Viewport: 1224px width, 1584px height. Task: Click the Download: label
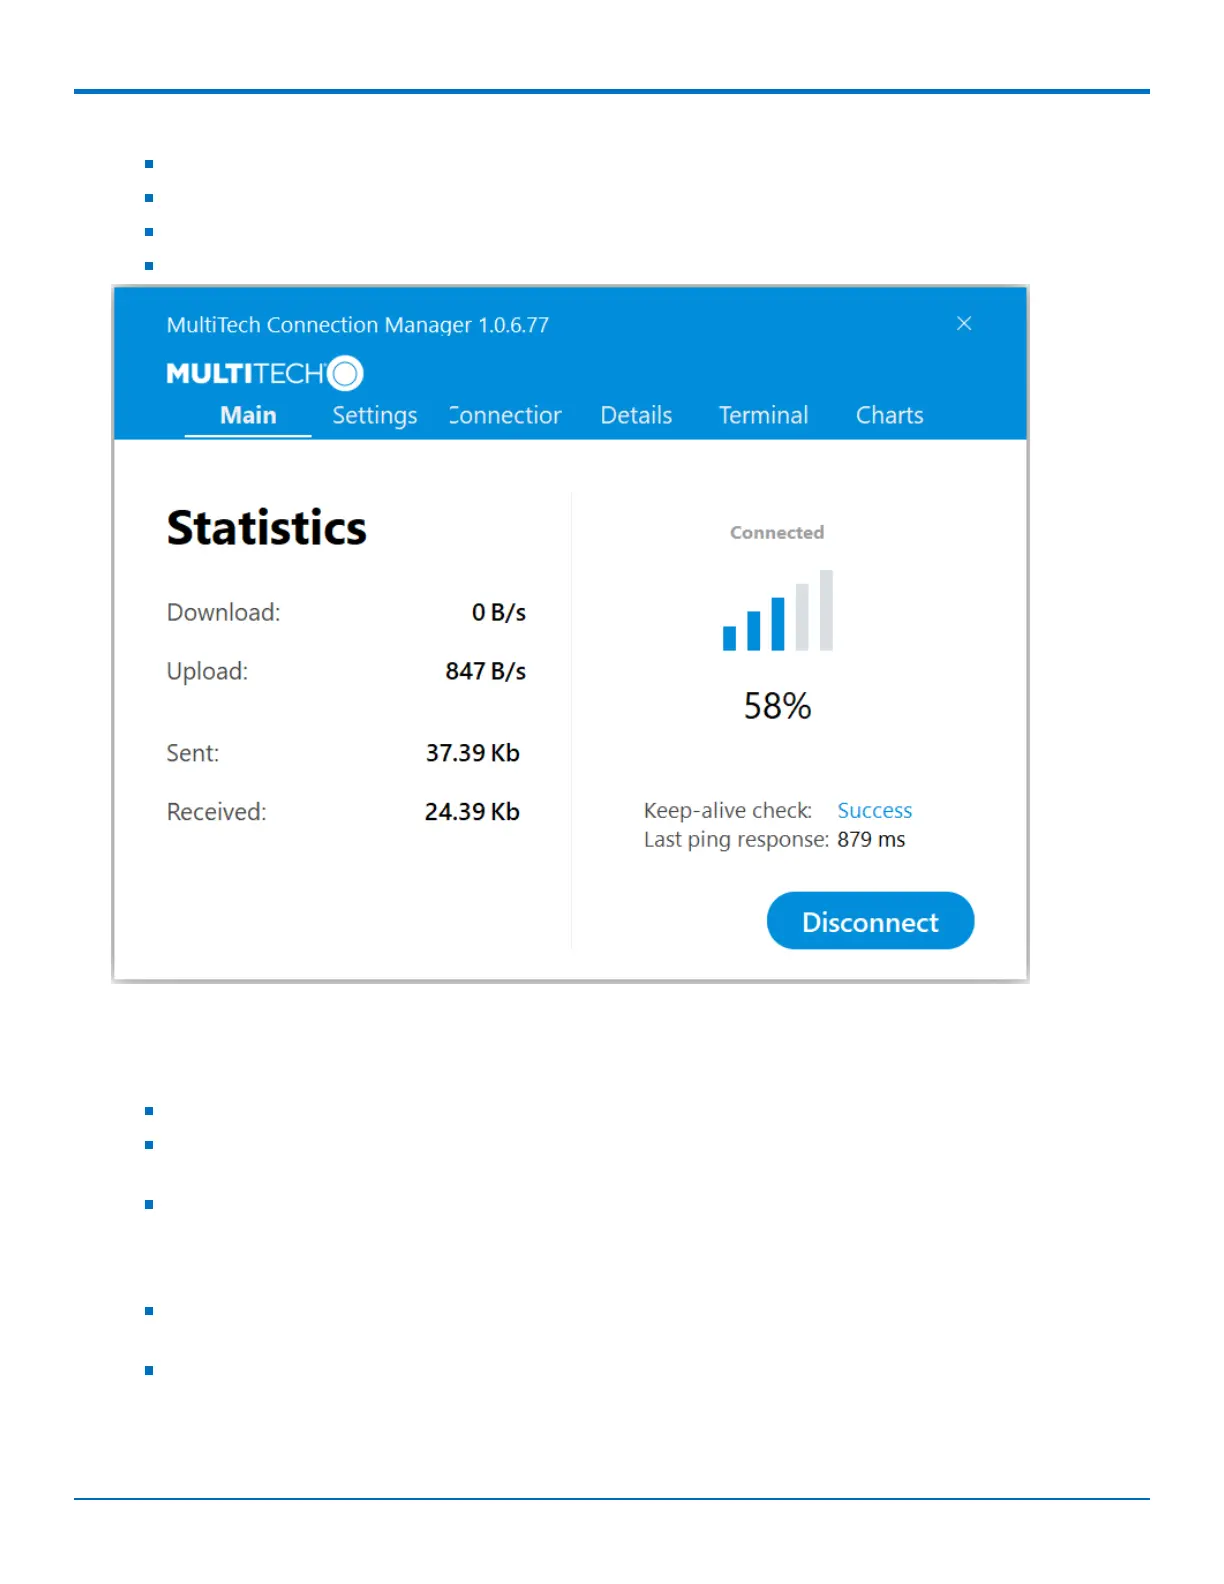point(224,612)
